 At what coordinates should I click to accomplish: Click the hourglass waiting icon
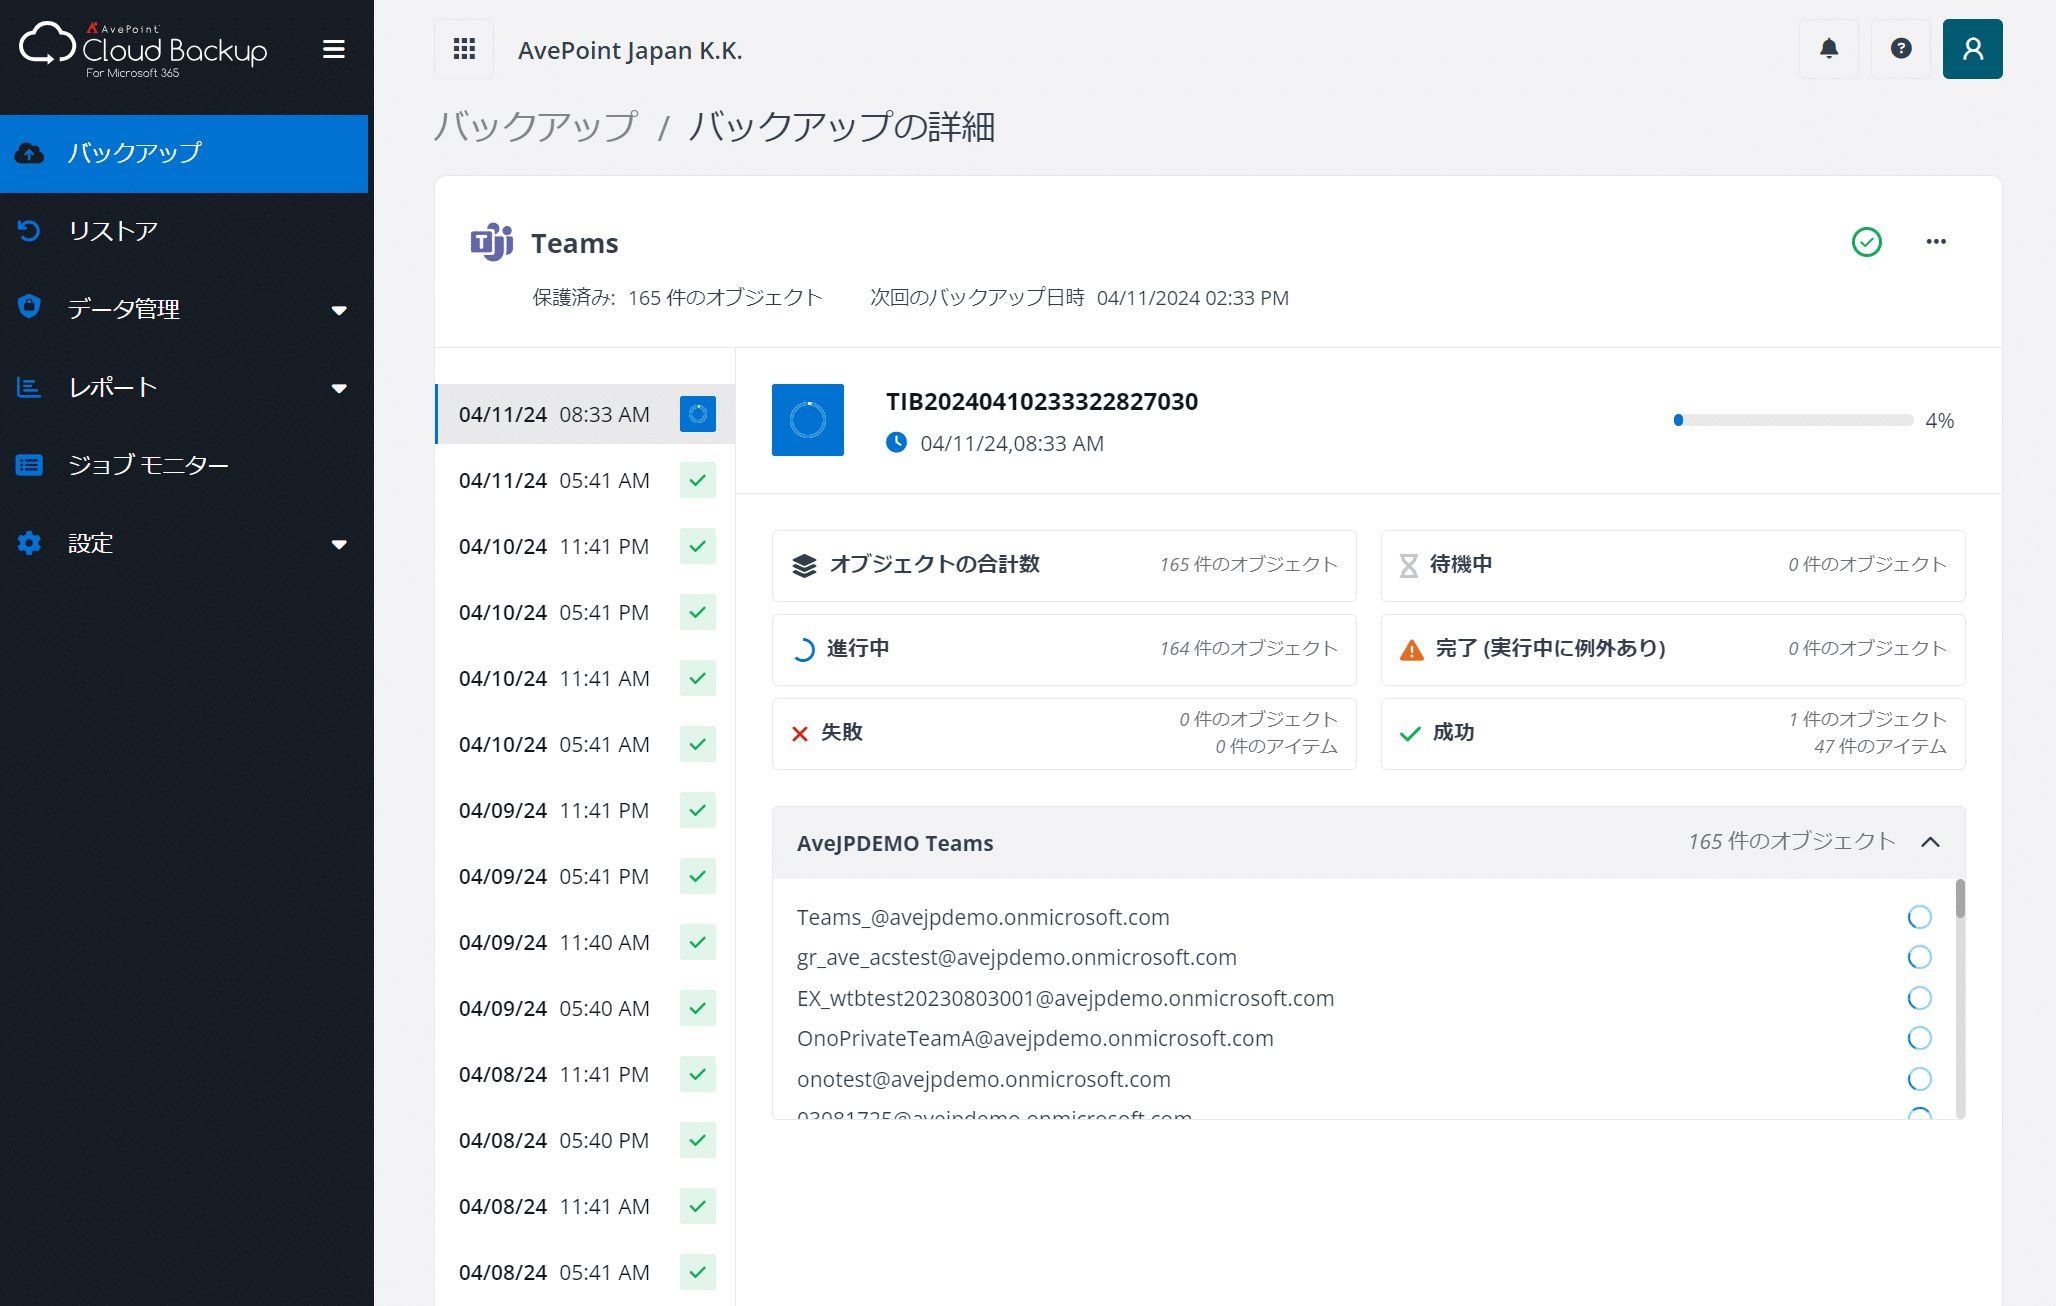click(1409, 566)
